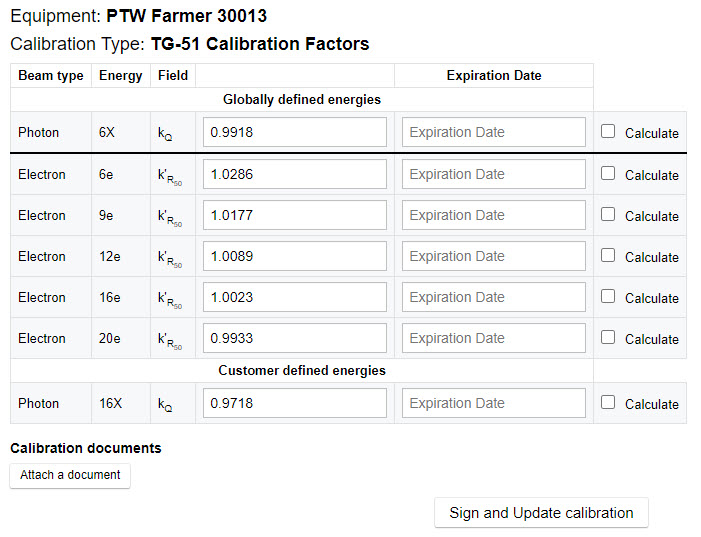Focus the 16e factor field 1.0023

tap(295, 297)
